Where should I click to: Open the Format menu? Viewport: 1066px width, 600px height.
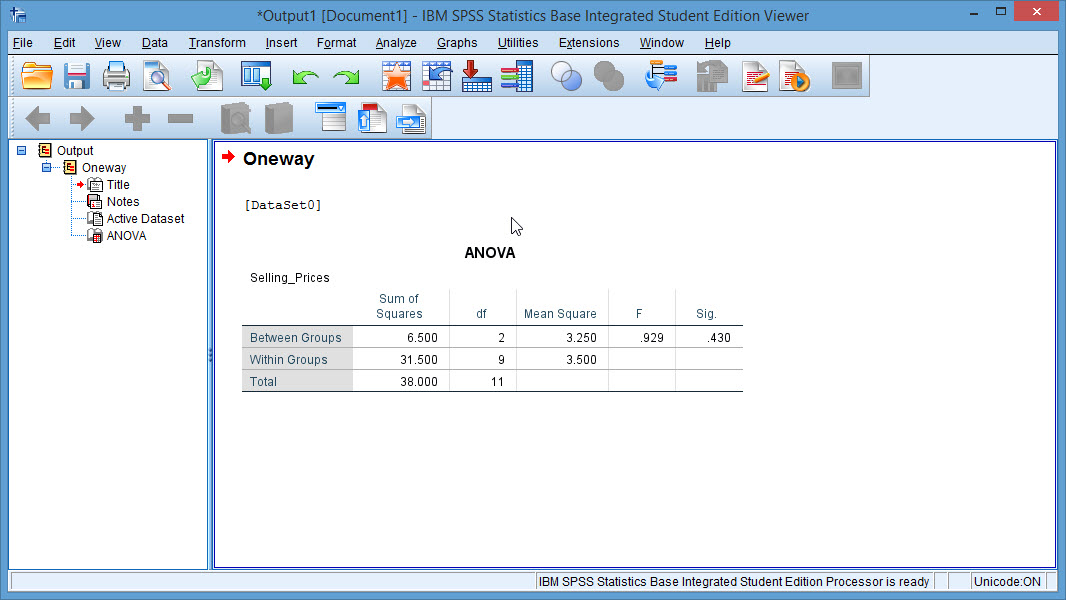(337, 43)
